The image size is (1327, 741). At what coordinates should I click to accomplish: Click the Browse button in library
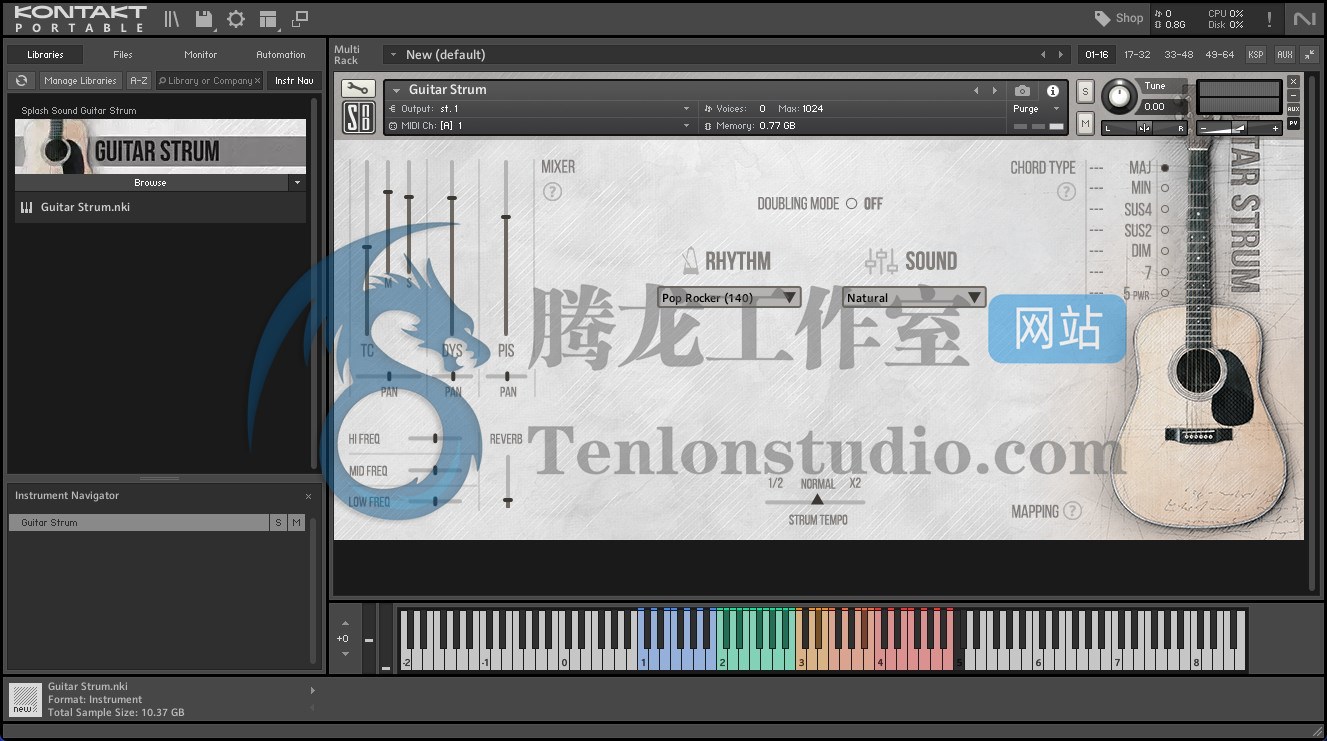151,183
